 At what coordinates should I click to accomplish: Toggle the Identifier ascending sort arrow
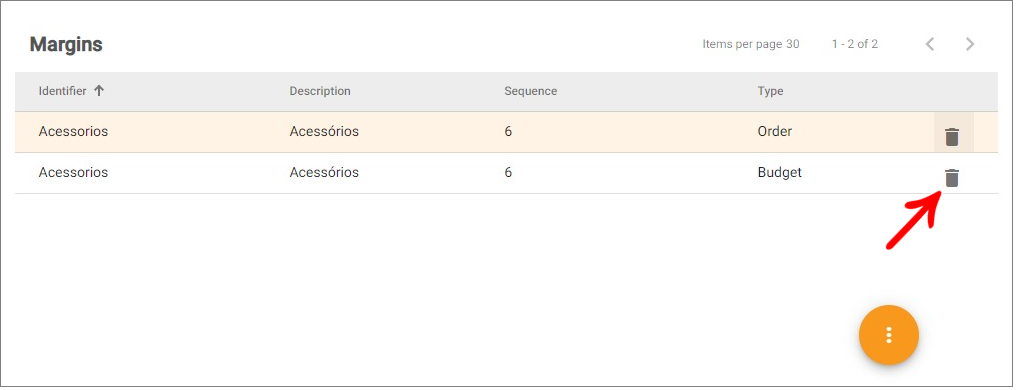point(99,91)
